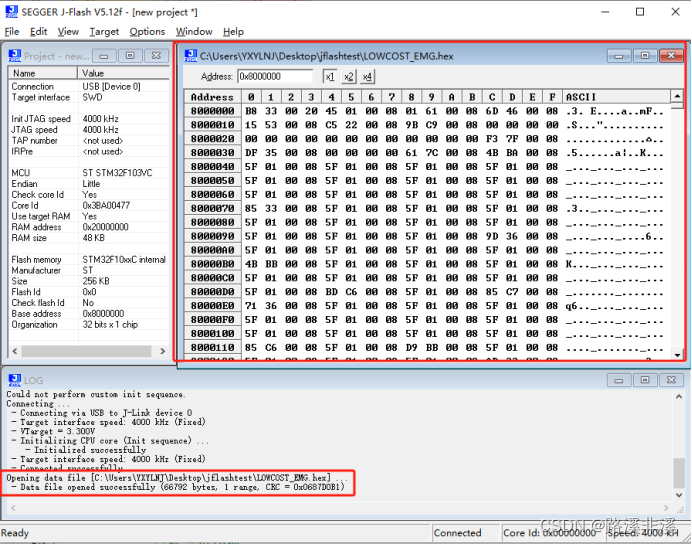
Task: Maximize the J-Flash main window
Action: pyautogui.click(x=640, y=12)
